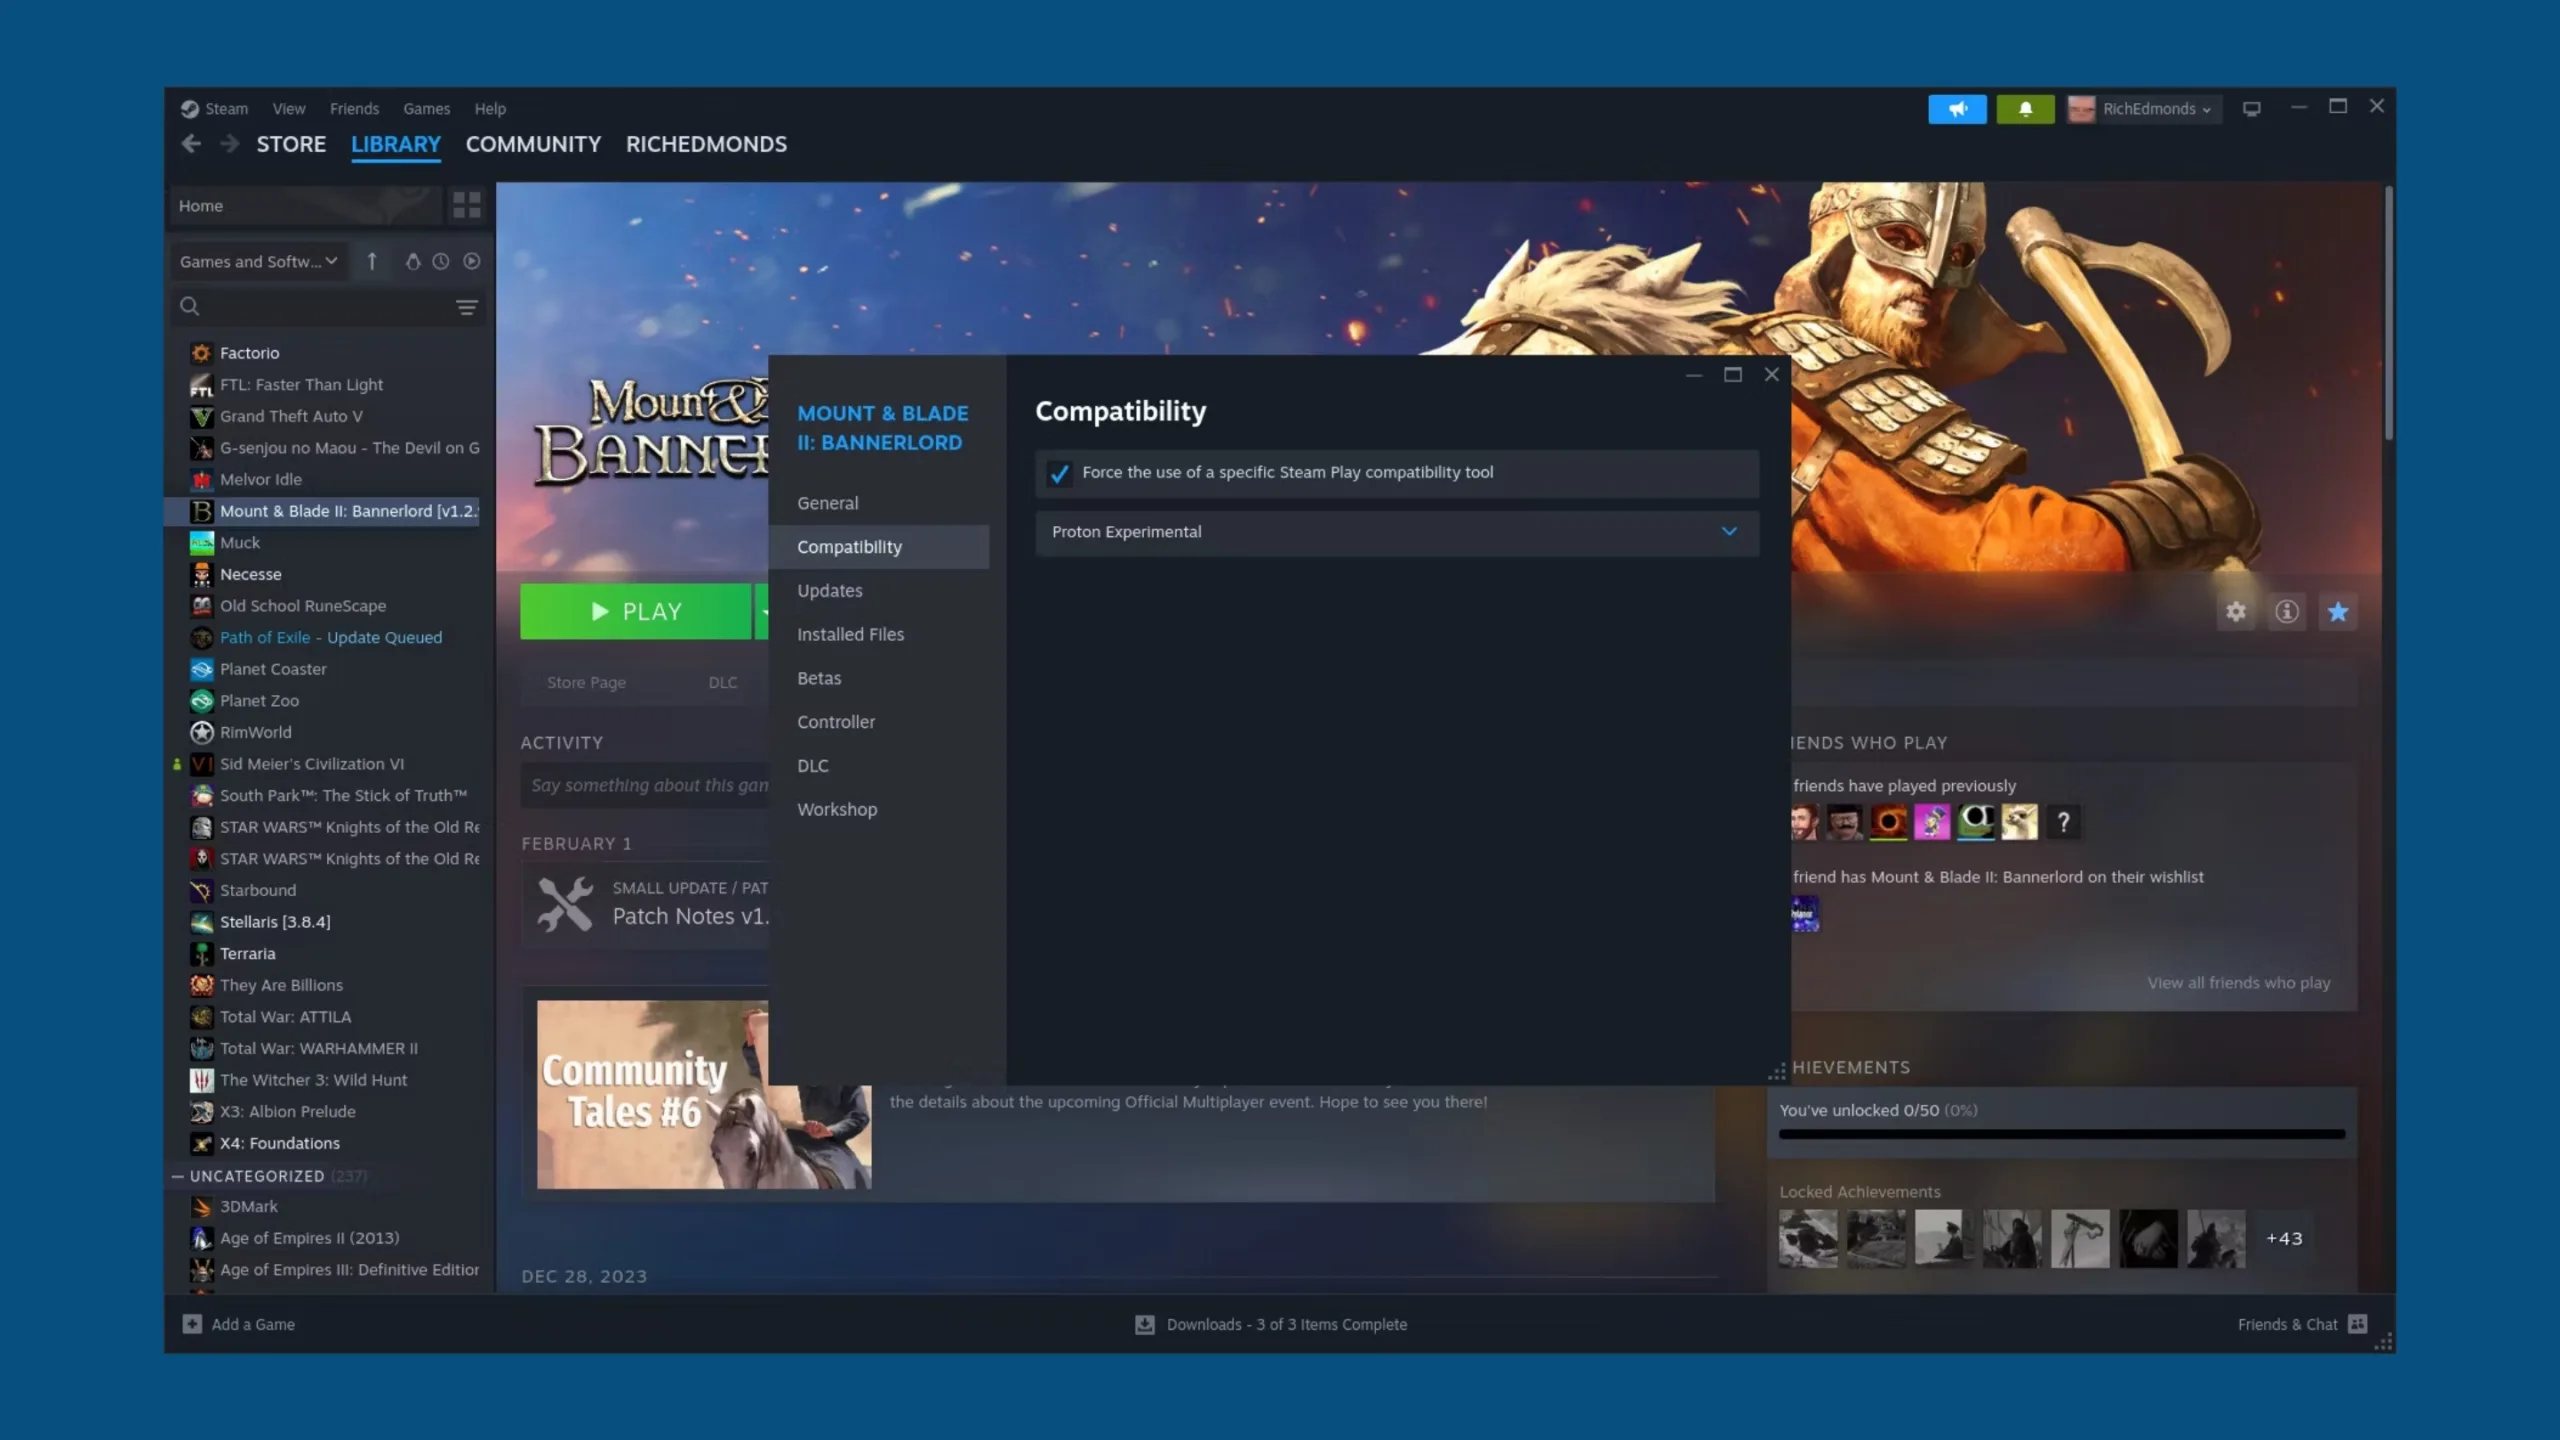Open the Help menu
This screenshot has height=1440, width=2560.
coord(490,109)
